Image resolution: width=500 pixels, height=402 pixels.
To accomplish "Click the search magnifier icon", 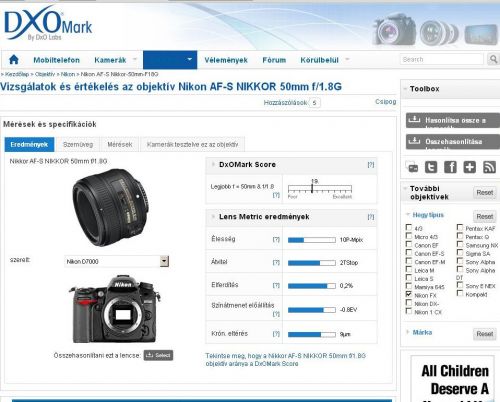I will [493, 59].
